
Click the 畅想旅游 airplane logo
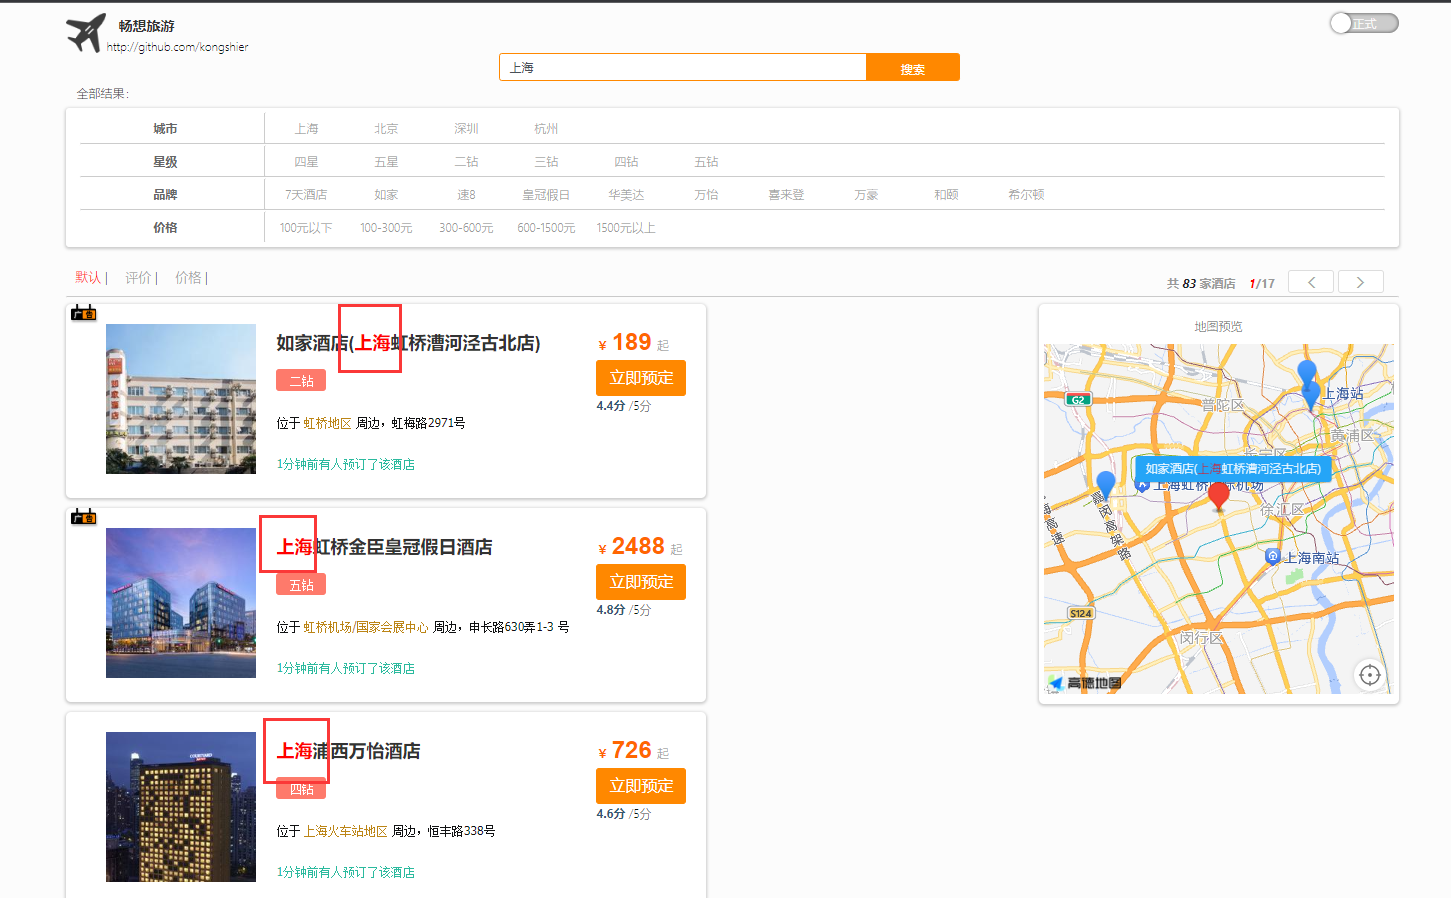pyautogui.click(x=87, y=33)
